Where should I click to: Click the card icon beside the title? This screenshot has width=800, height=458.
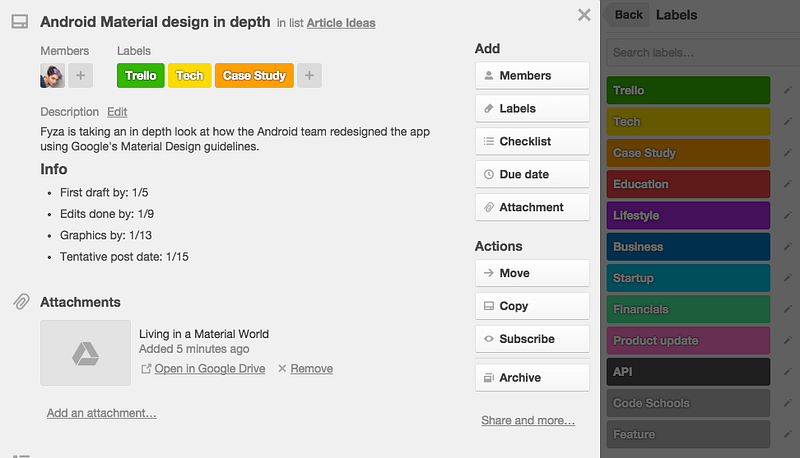[x=20, y=22]
